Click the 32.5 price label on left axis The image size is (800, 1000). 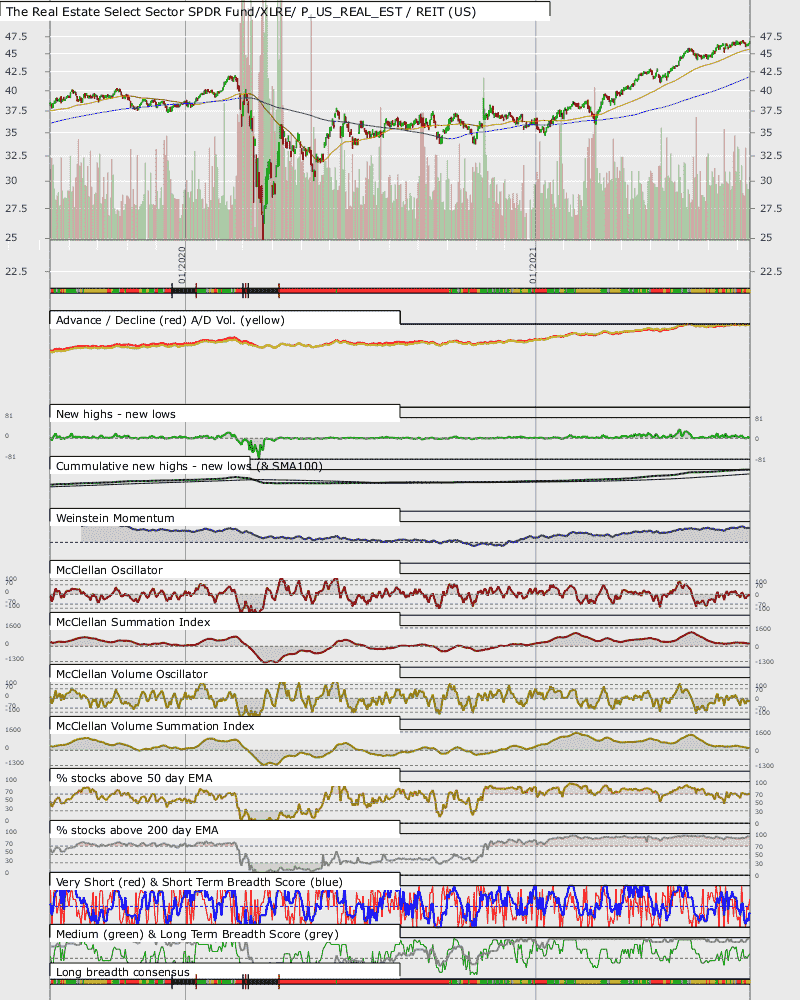[x=16, y=155]
